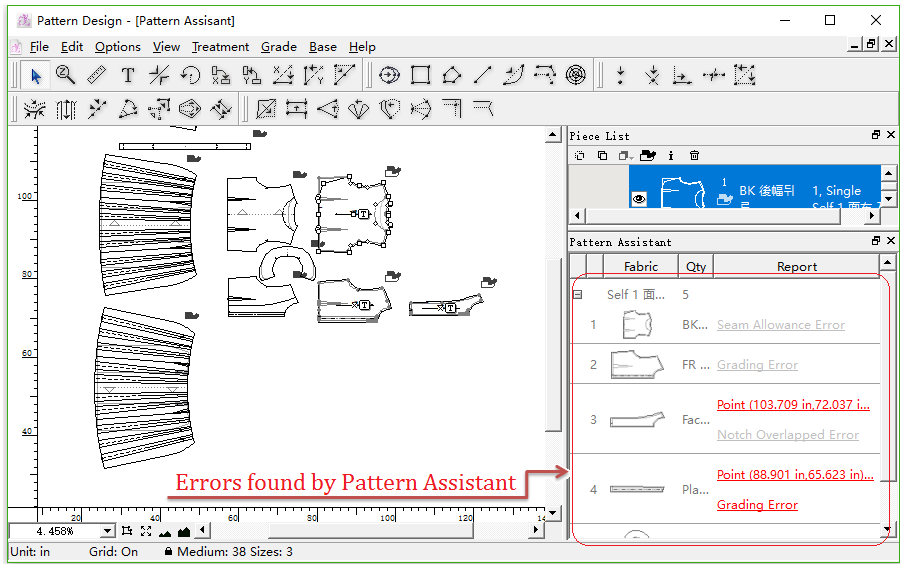Toggle visibility eye for BK piece

(640, 199)
